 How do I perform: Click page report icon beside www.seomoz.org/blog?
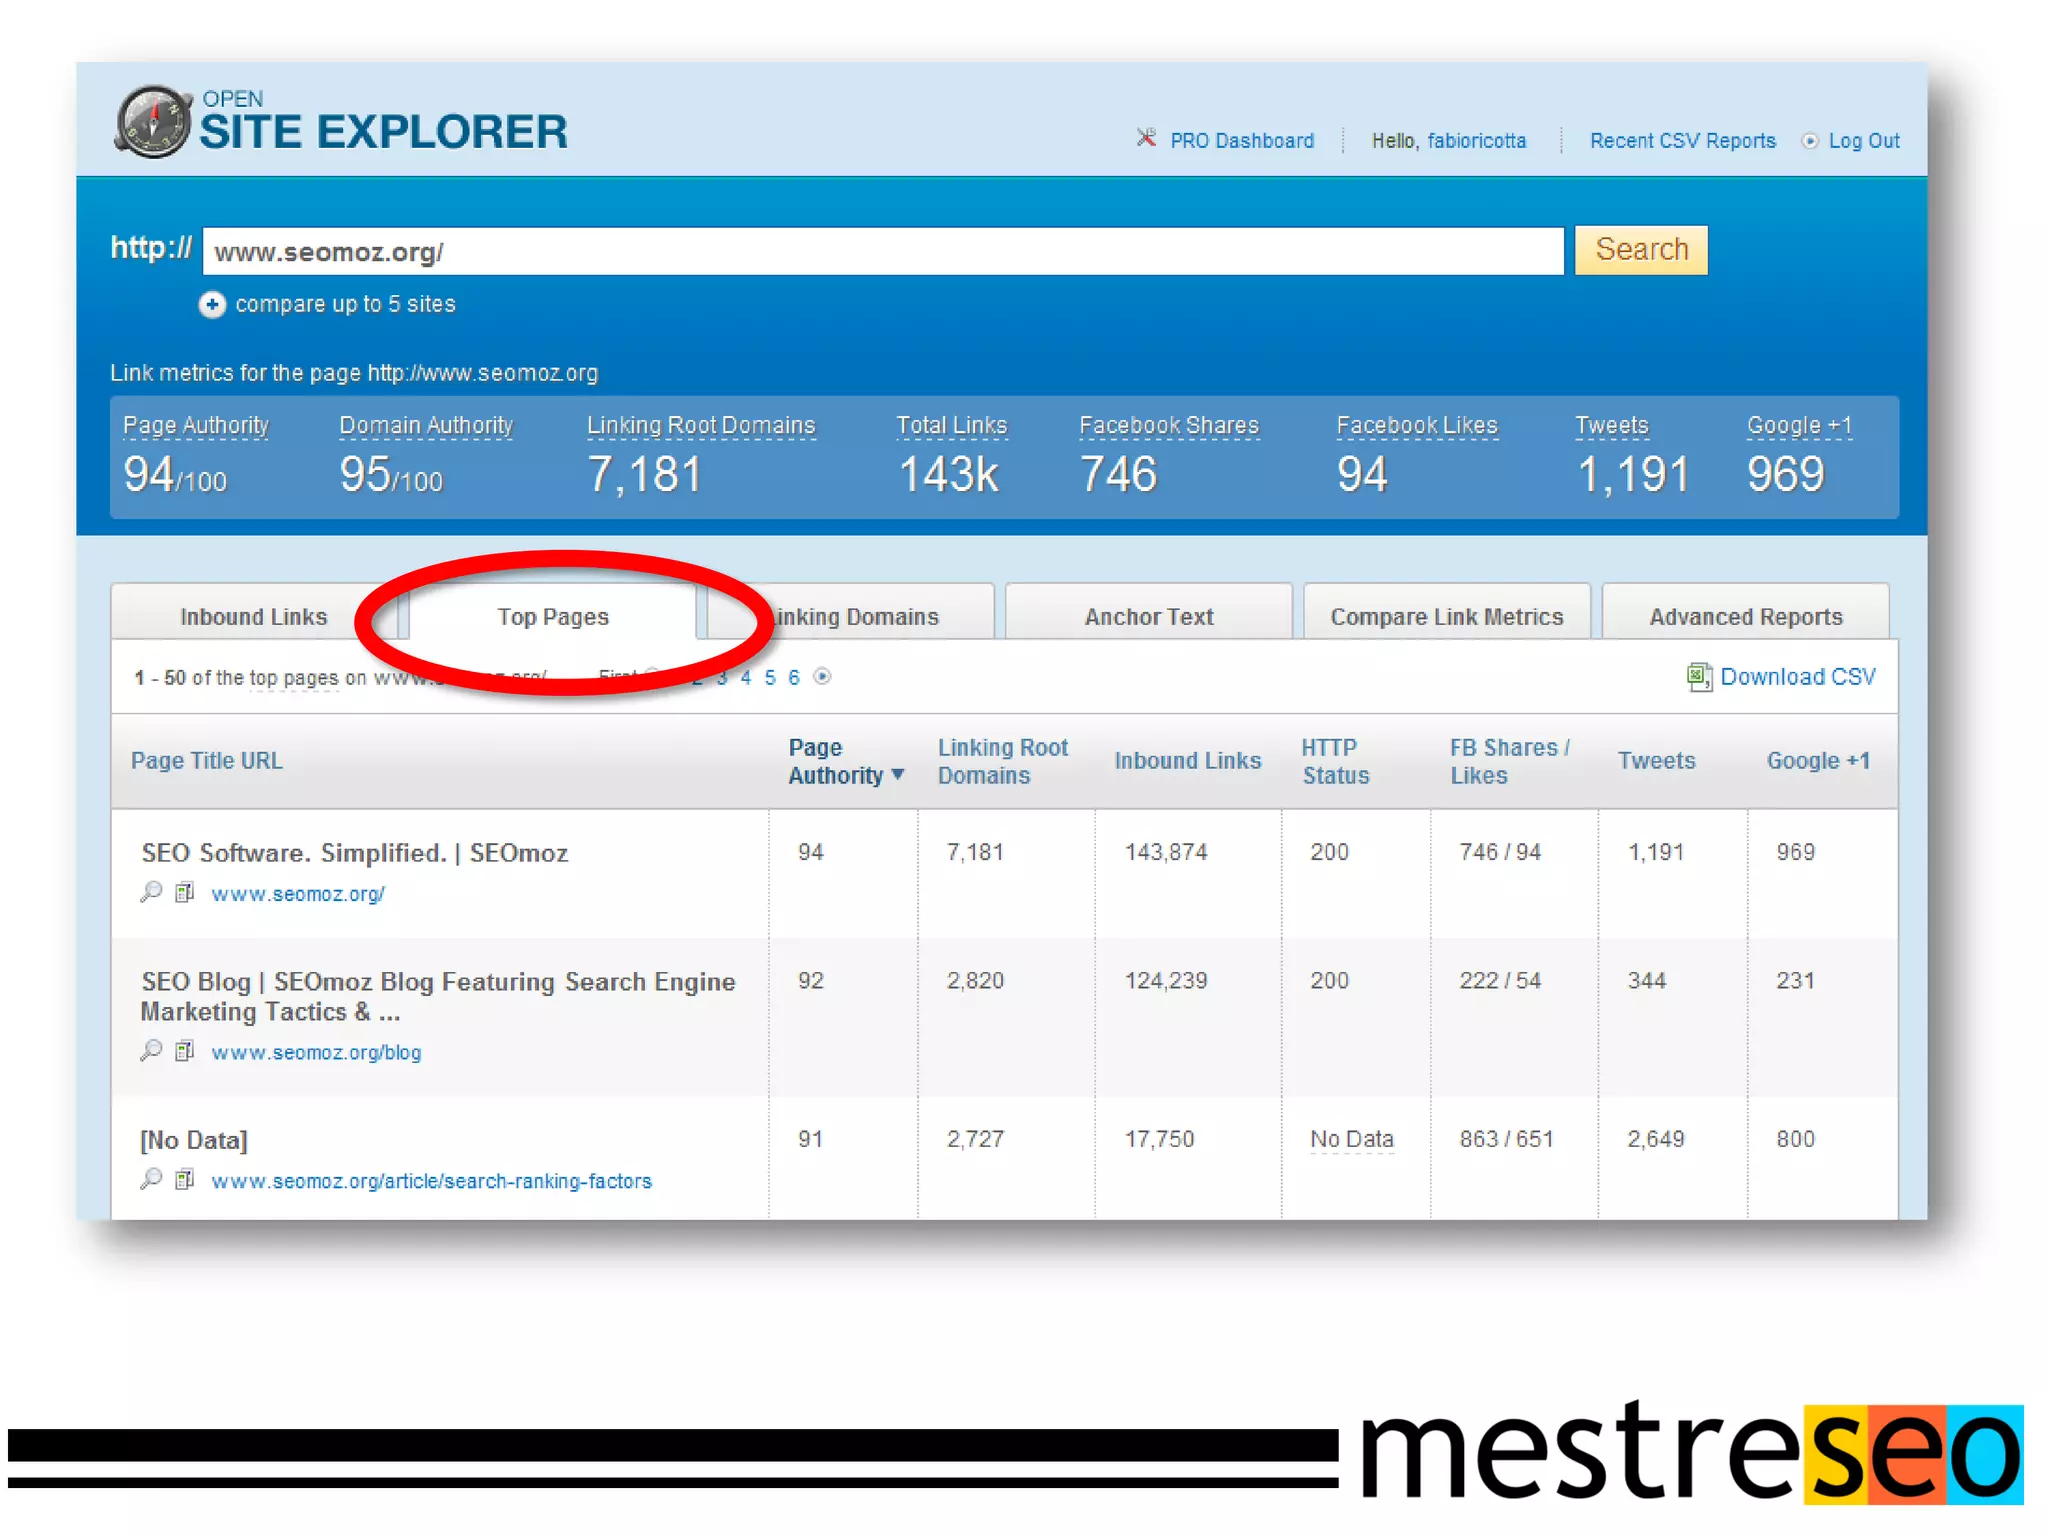click(x=184, y=1051)
